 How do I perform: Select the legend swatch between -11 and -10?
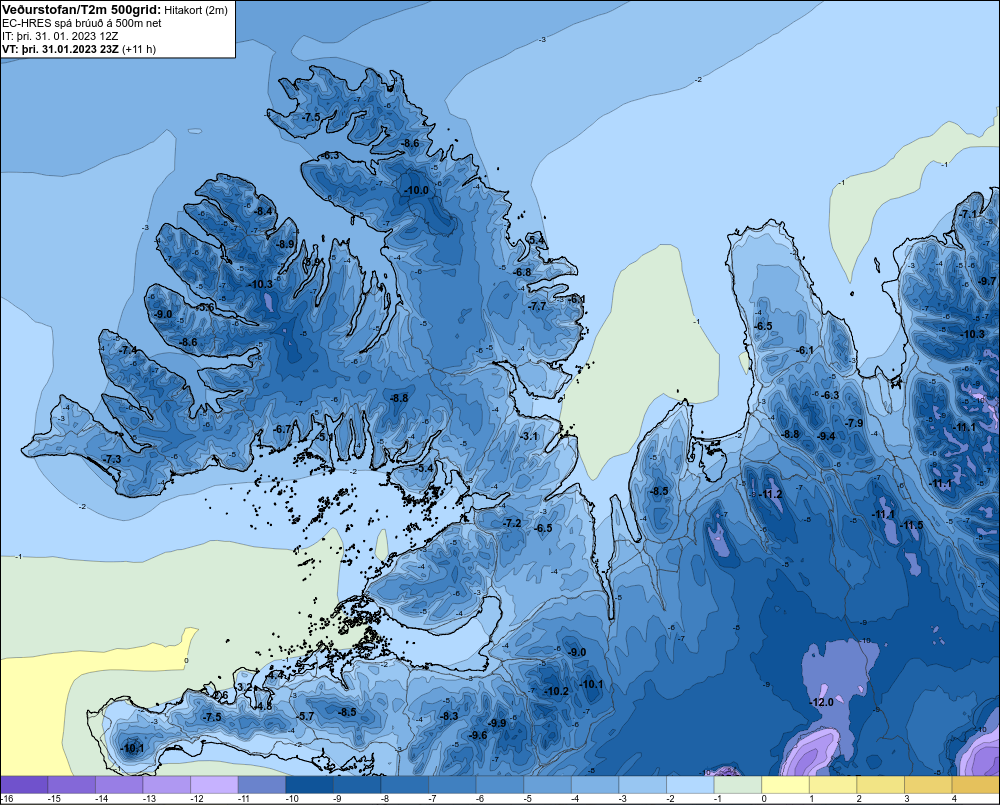coord(261,784)
